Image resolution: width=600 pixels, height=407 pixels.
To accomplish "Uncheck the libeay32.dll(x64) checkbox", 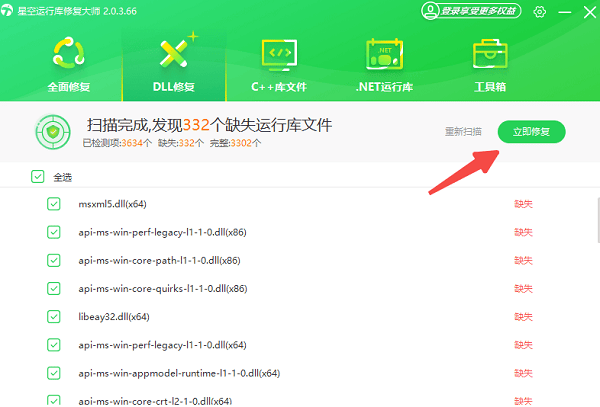I will [x=54, y=317].
